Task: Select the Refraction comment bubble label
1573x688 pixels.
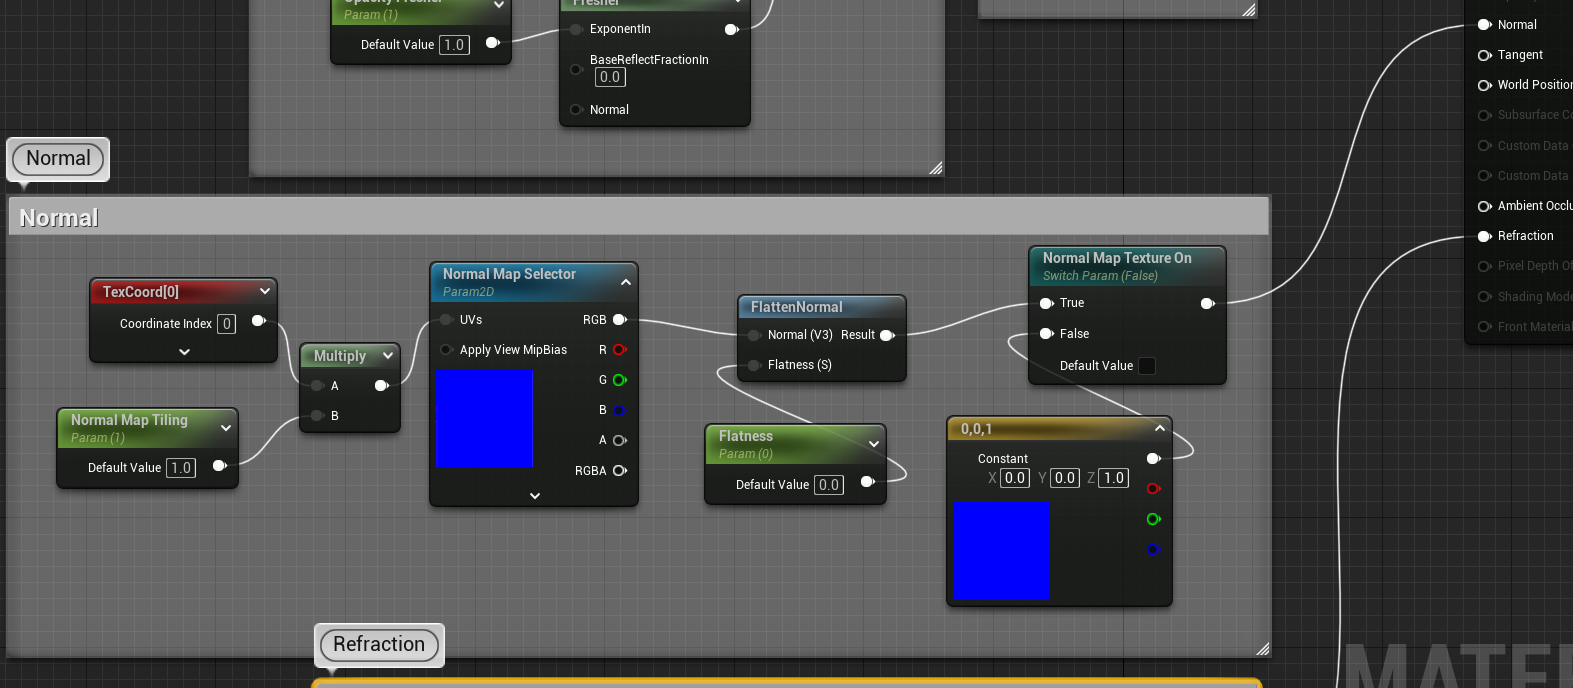Action: pos(379,644)
